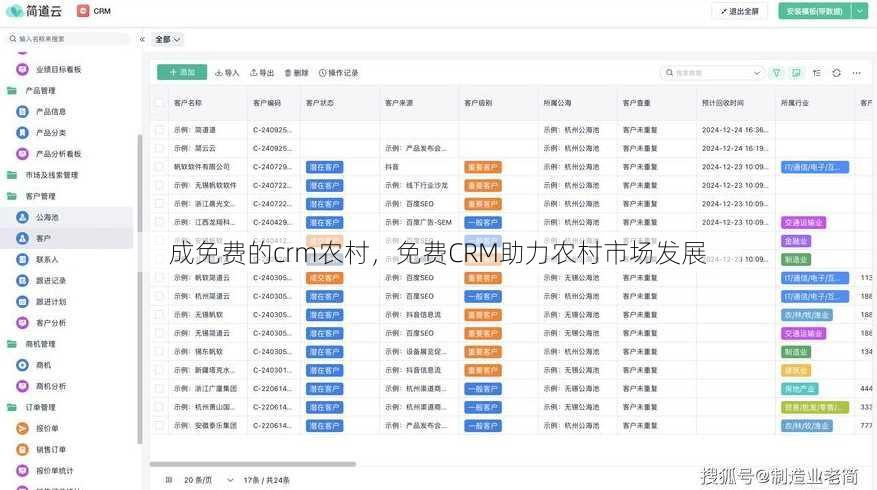Viewport: 877px width, 490px height.
Task: Check the row 示例: 简云云
Action: pyautogui.click(x=159, y=148)
